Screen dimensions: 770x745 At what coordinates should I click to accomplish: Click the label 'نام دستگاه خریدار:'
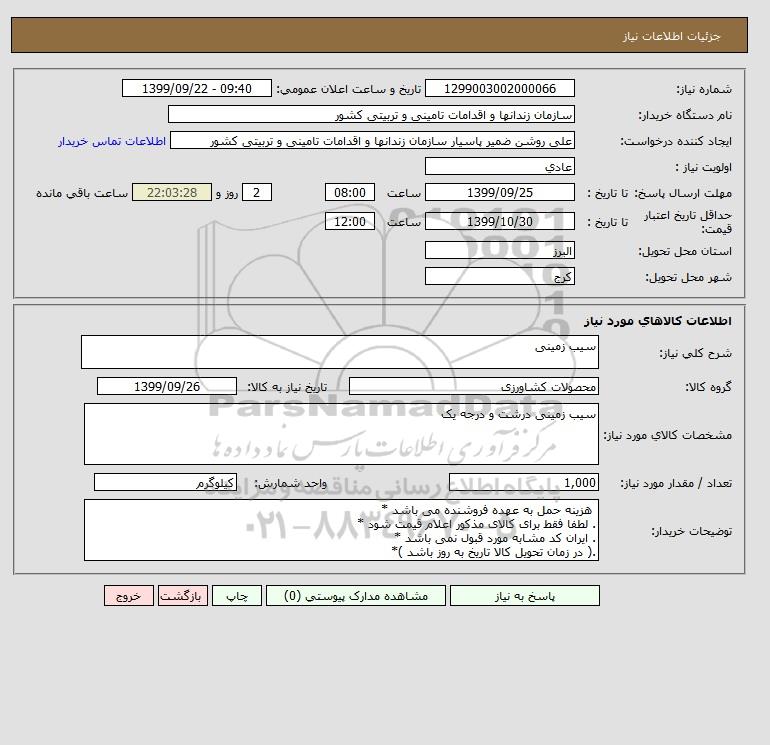(x=685, y=115)
